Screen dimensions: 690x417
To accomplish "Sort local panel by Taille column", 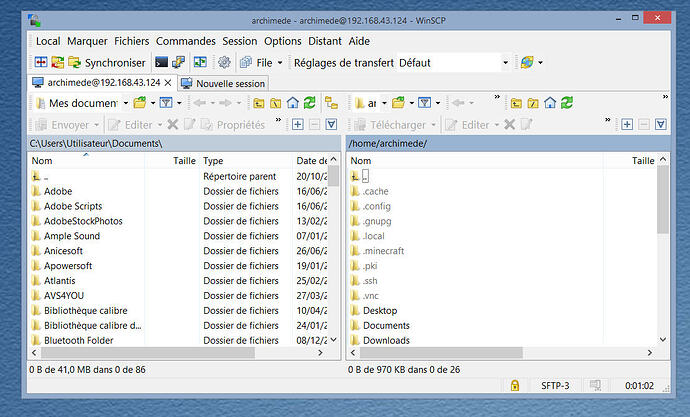I will pos(172,161).
